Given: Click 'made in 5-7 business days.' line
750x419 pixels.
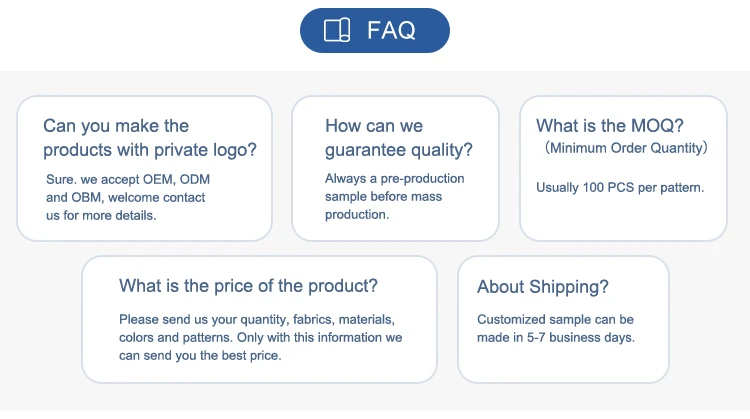Looking at the screenshot, I should point(556,338).
